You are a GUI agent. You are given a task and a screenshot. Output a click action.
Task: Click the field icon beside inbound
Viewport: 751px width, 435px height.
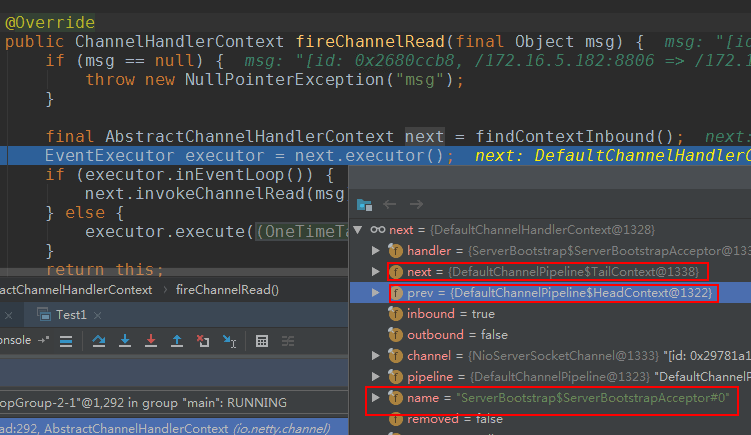[x=395, y=314]
